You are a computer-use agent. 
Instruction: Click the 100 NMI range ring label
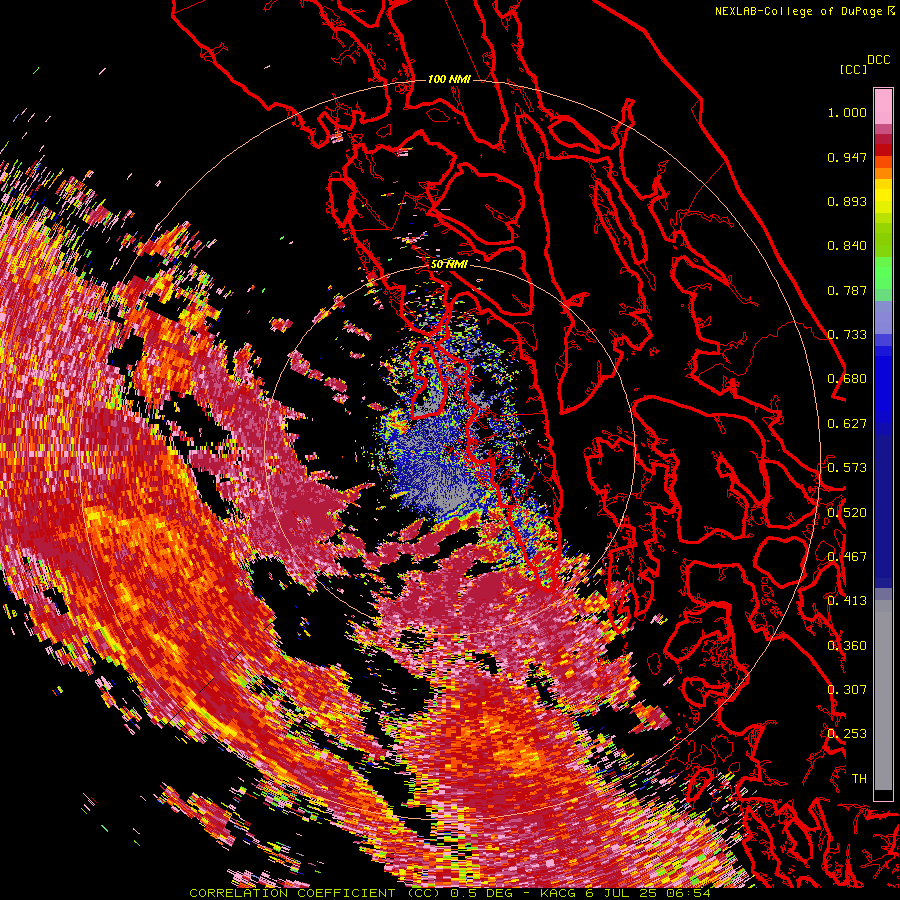449,79
